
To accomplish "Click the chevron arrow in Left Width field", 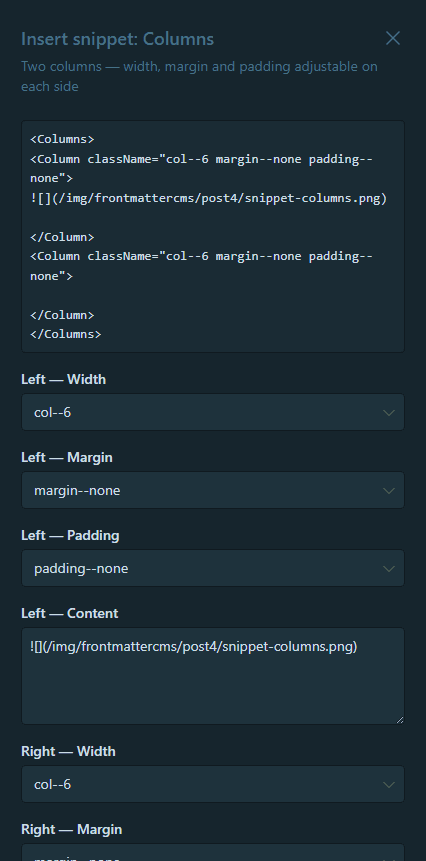I will tap(389, 412).
